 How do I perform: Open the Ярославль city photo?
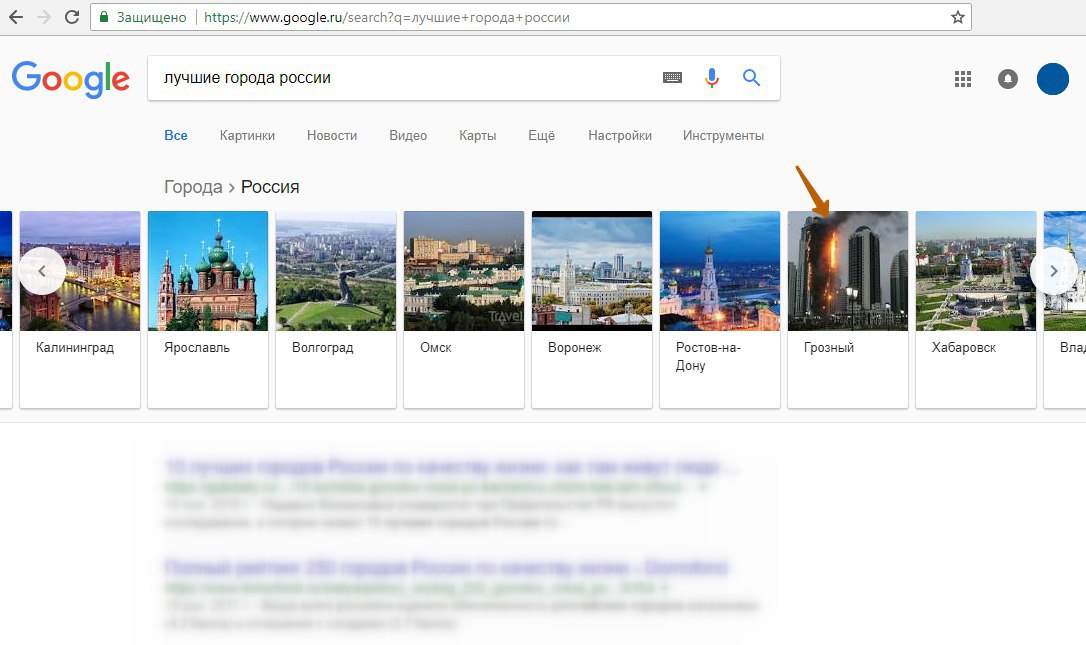(x=208, y=271)
